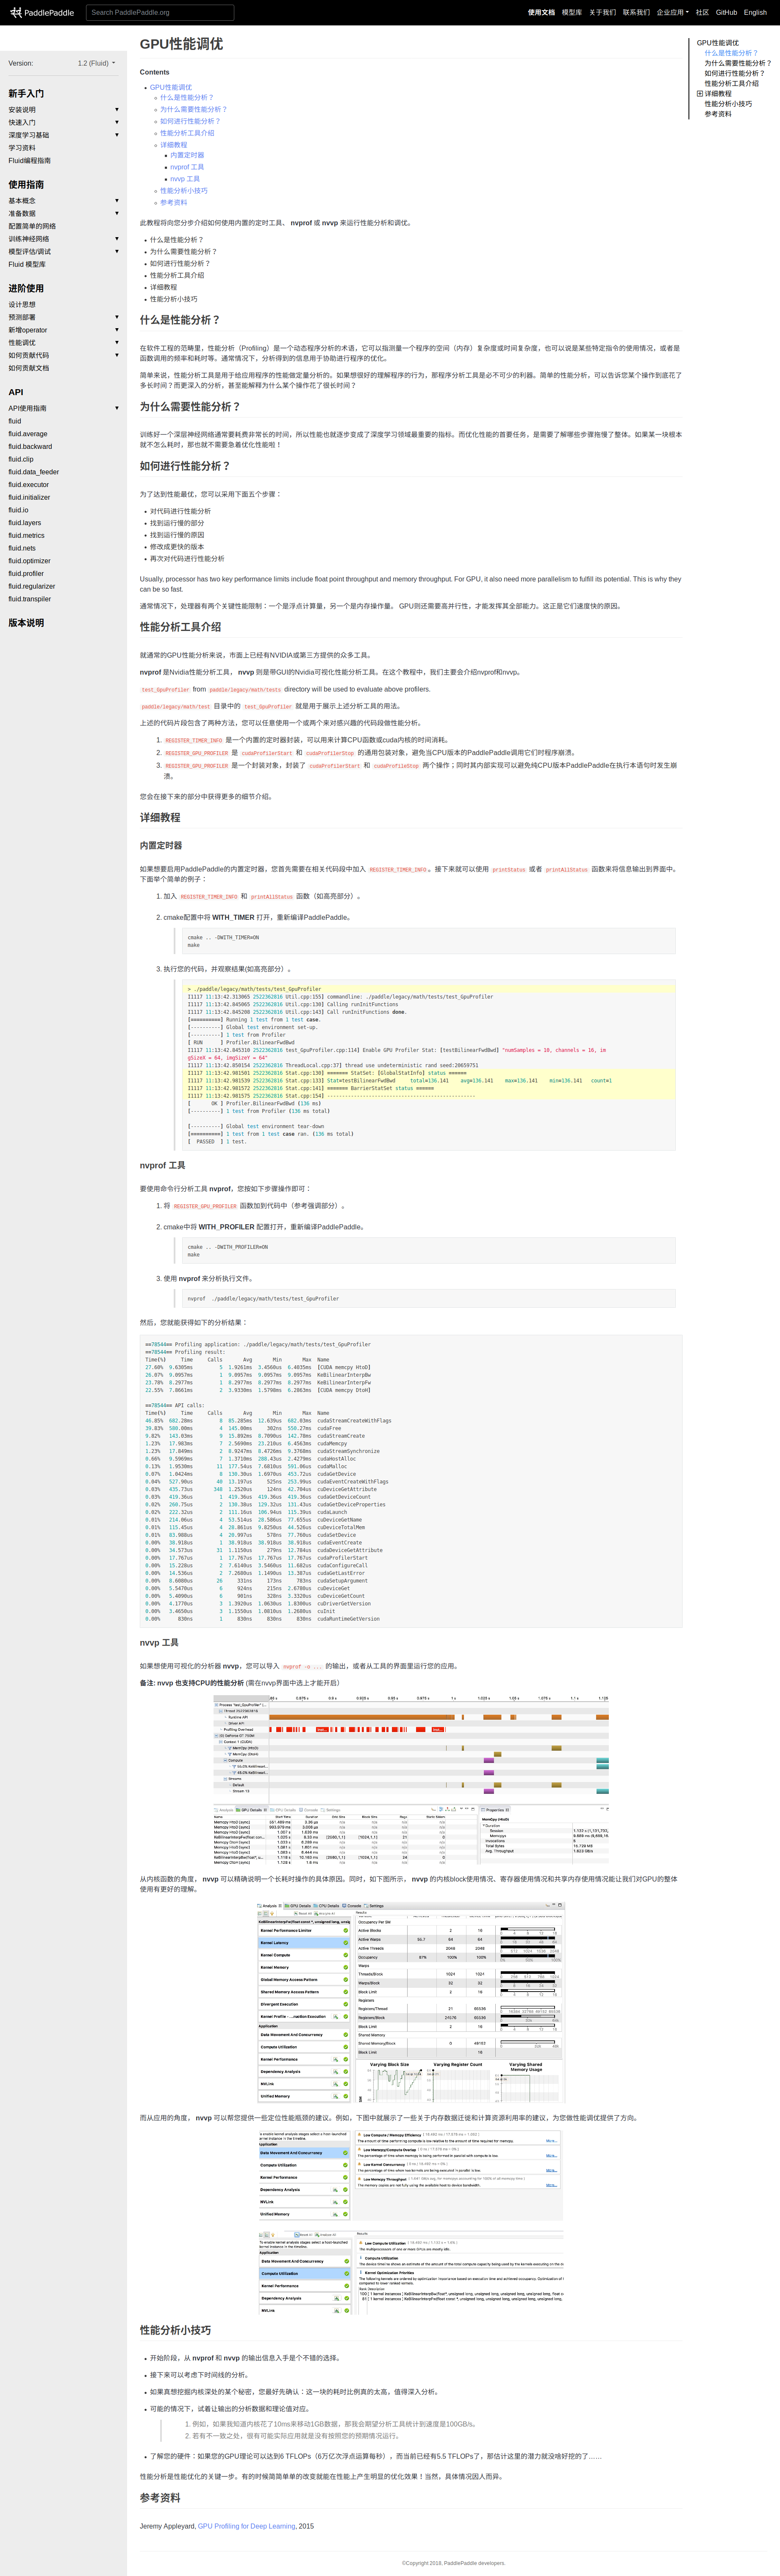Expand the 基本概念 sidebar arrow
The image size is (780, 2576).
pyautogui.click(x=116, y=201)
